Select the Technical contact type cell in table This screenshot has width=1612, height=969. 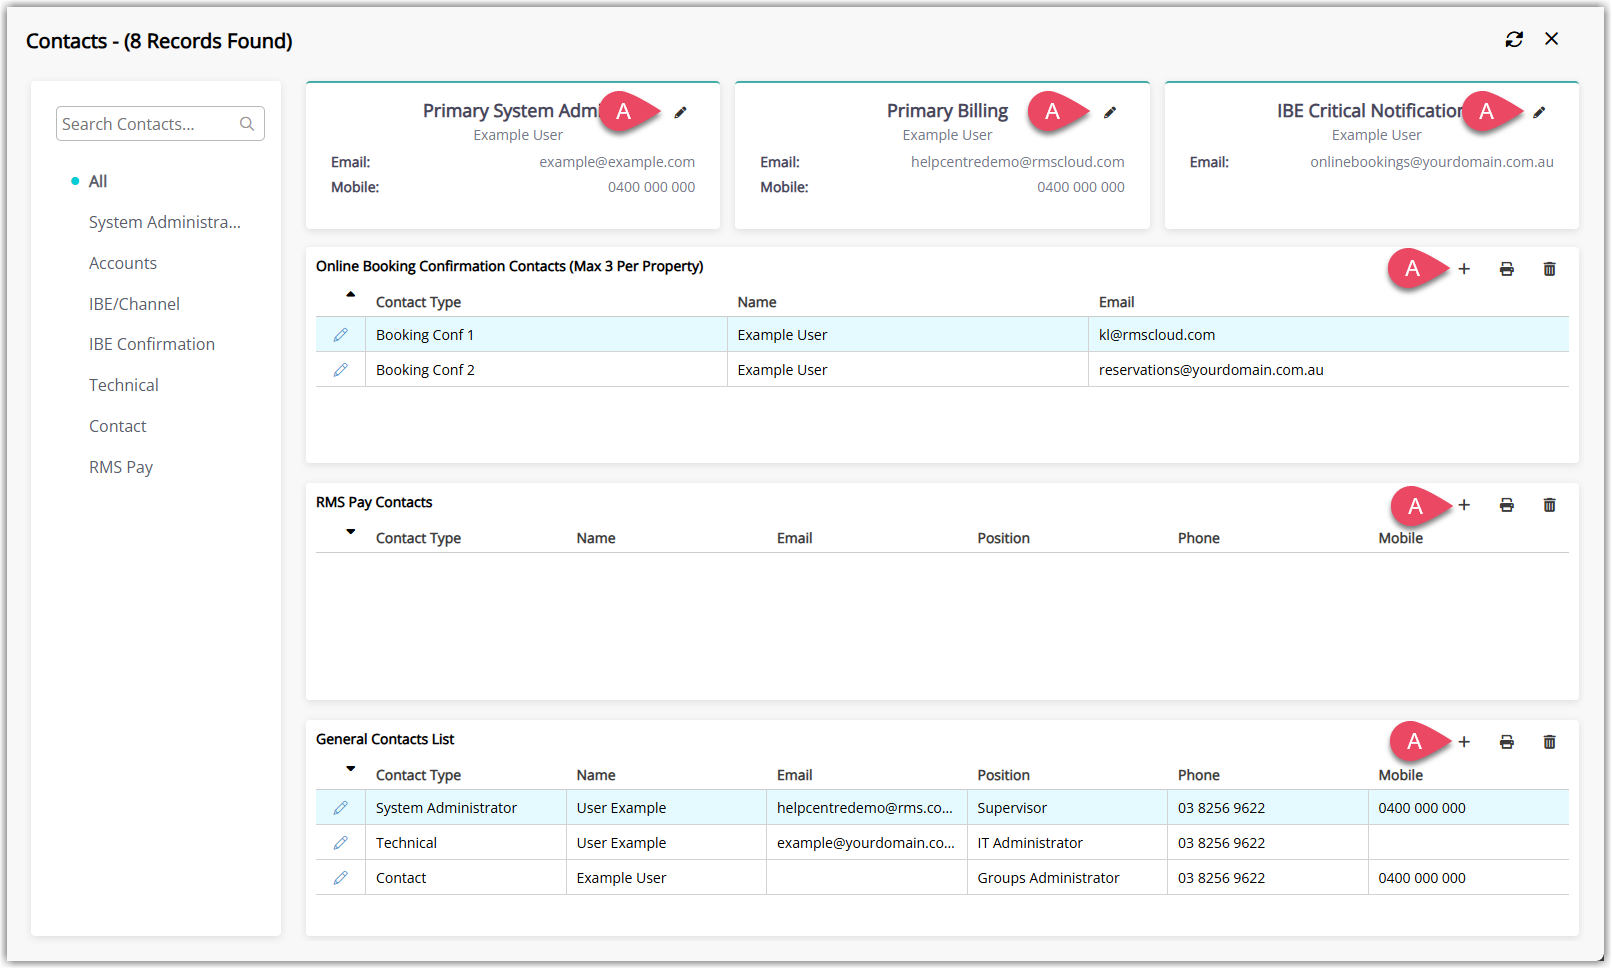point(466,843)
